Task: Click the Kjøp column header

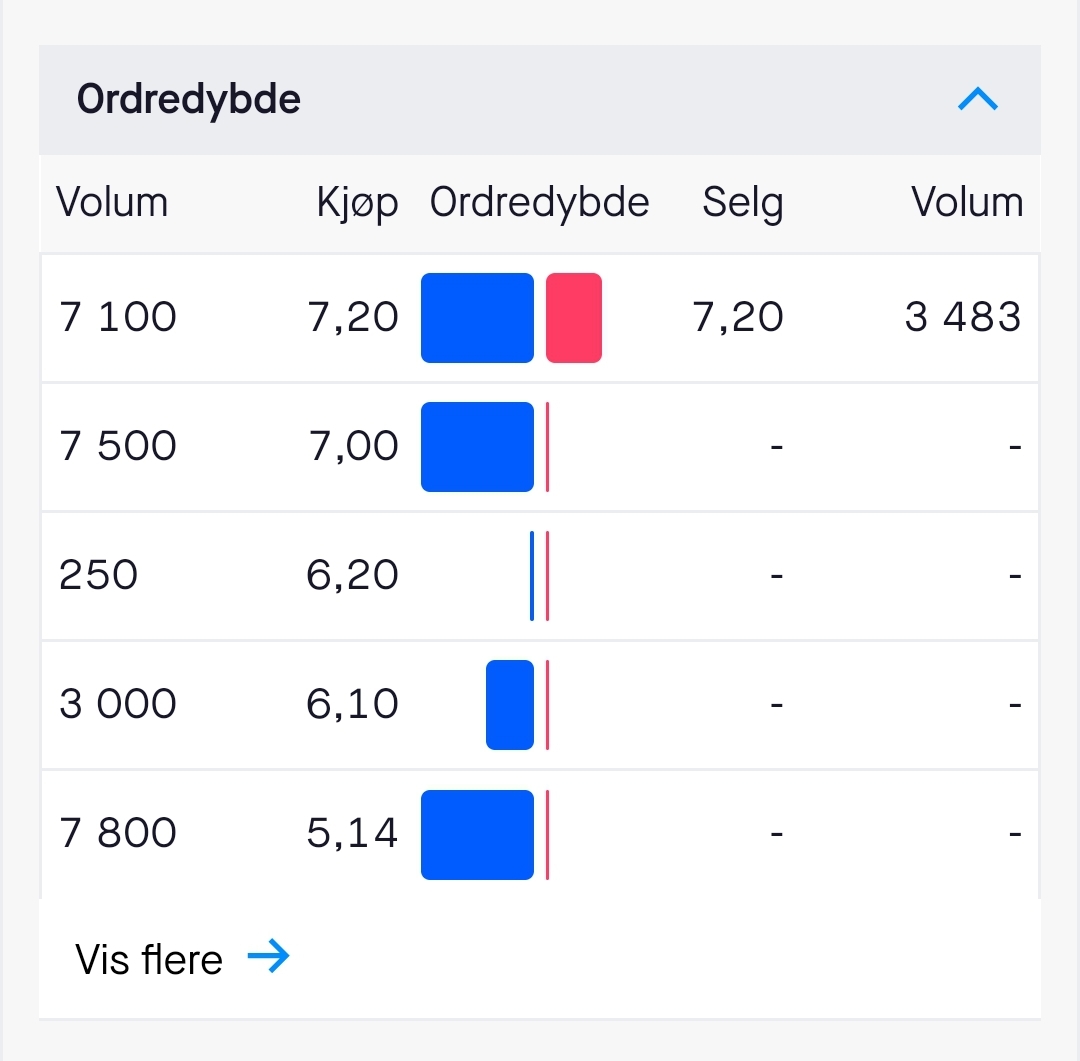Action: click(x=357, y=203)
